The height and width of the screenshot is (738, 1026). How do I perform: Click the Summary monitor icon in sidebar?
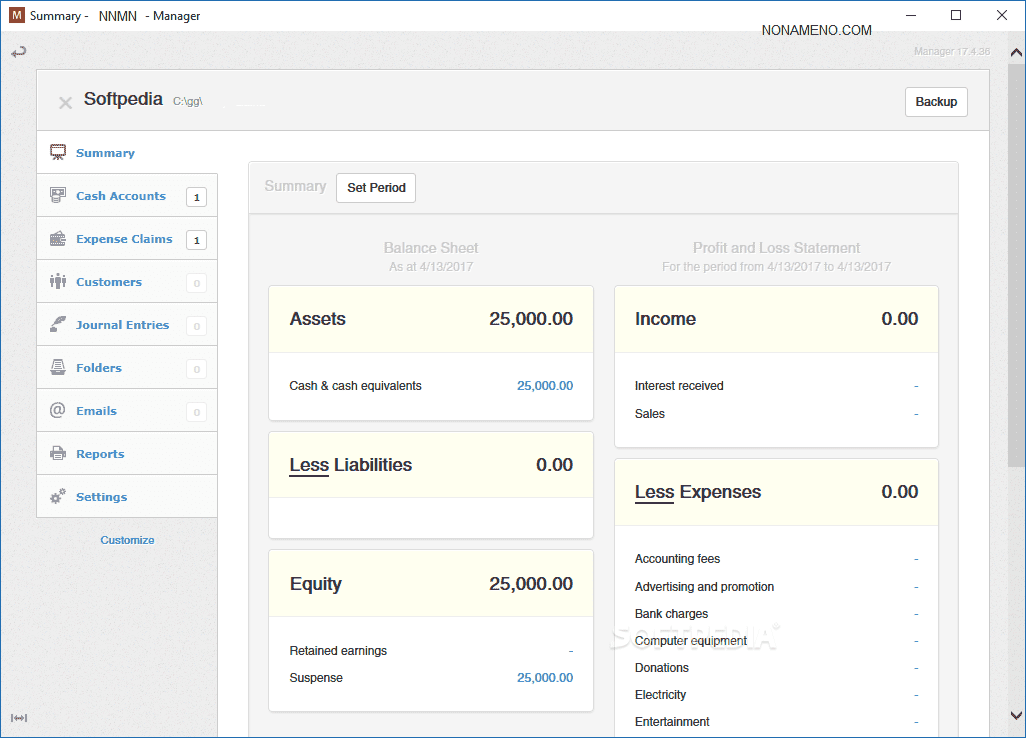click(x=58, y=153)
